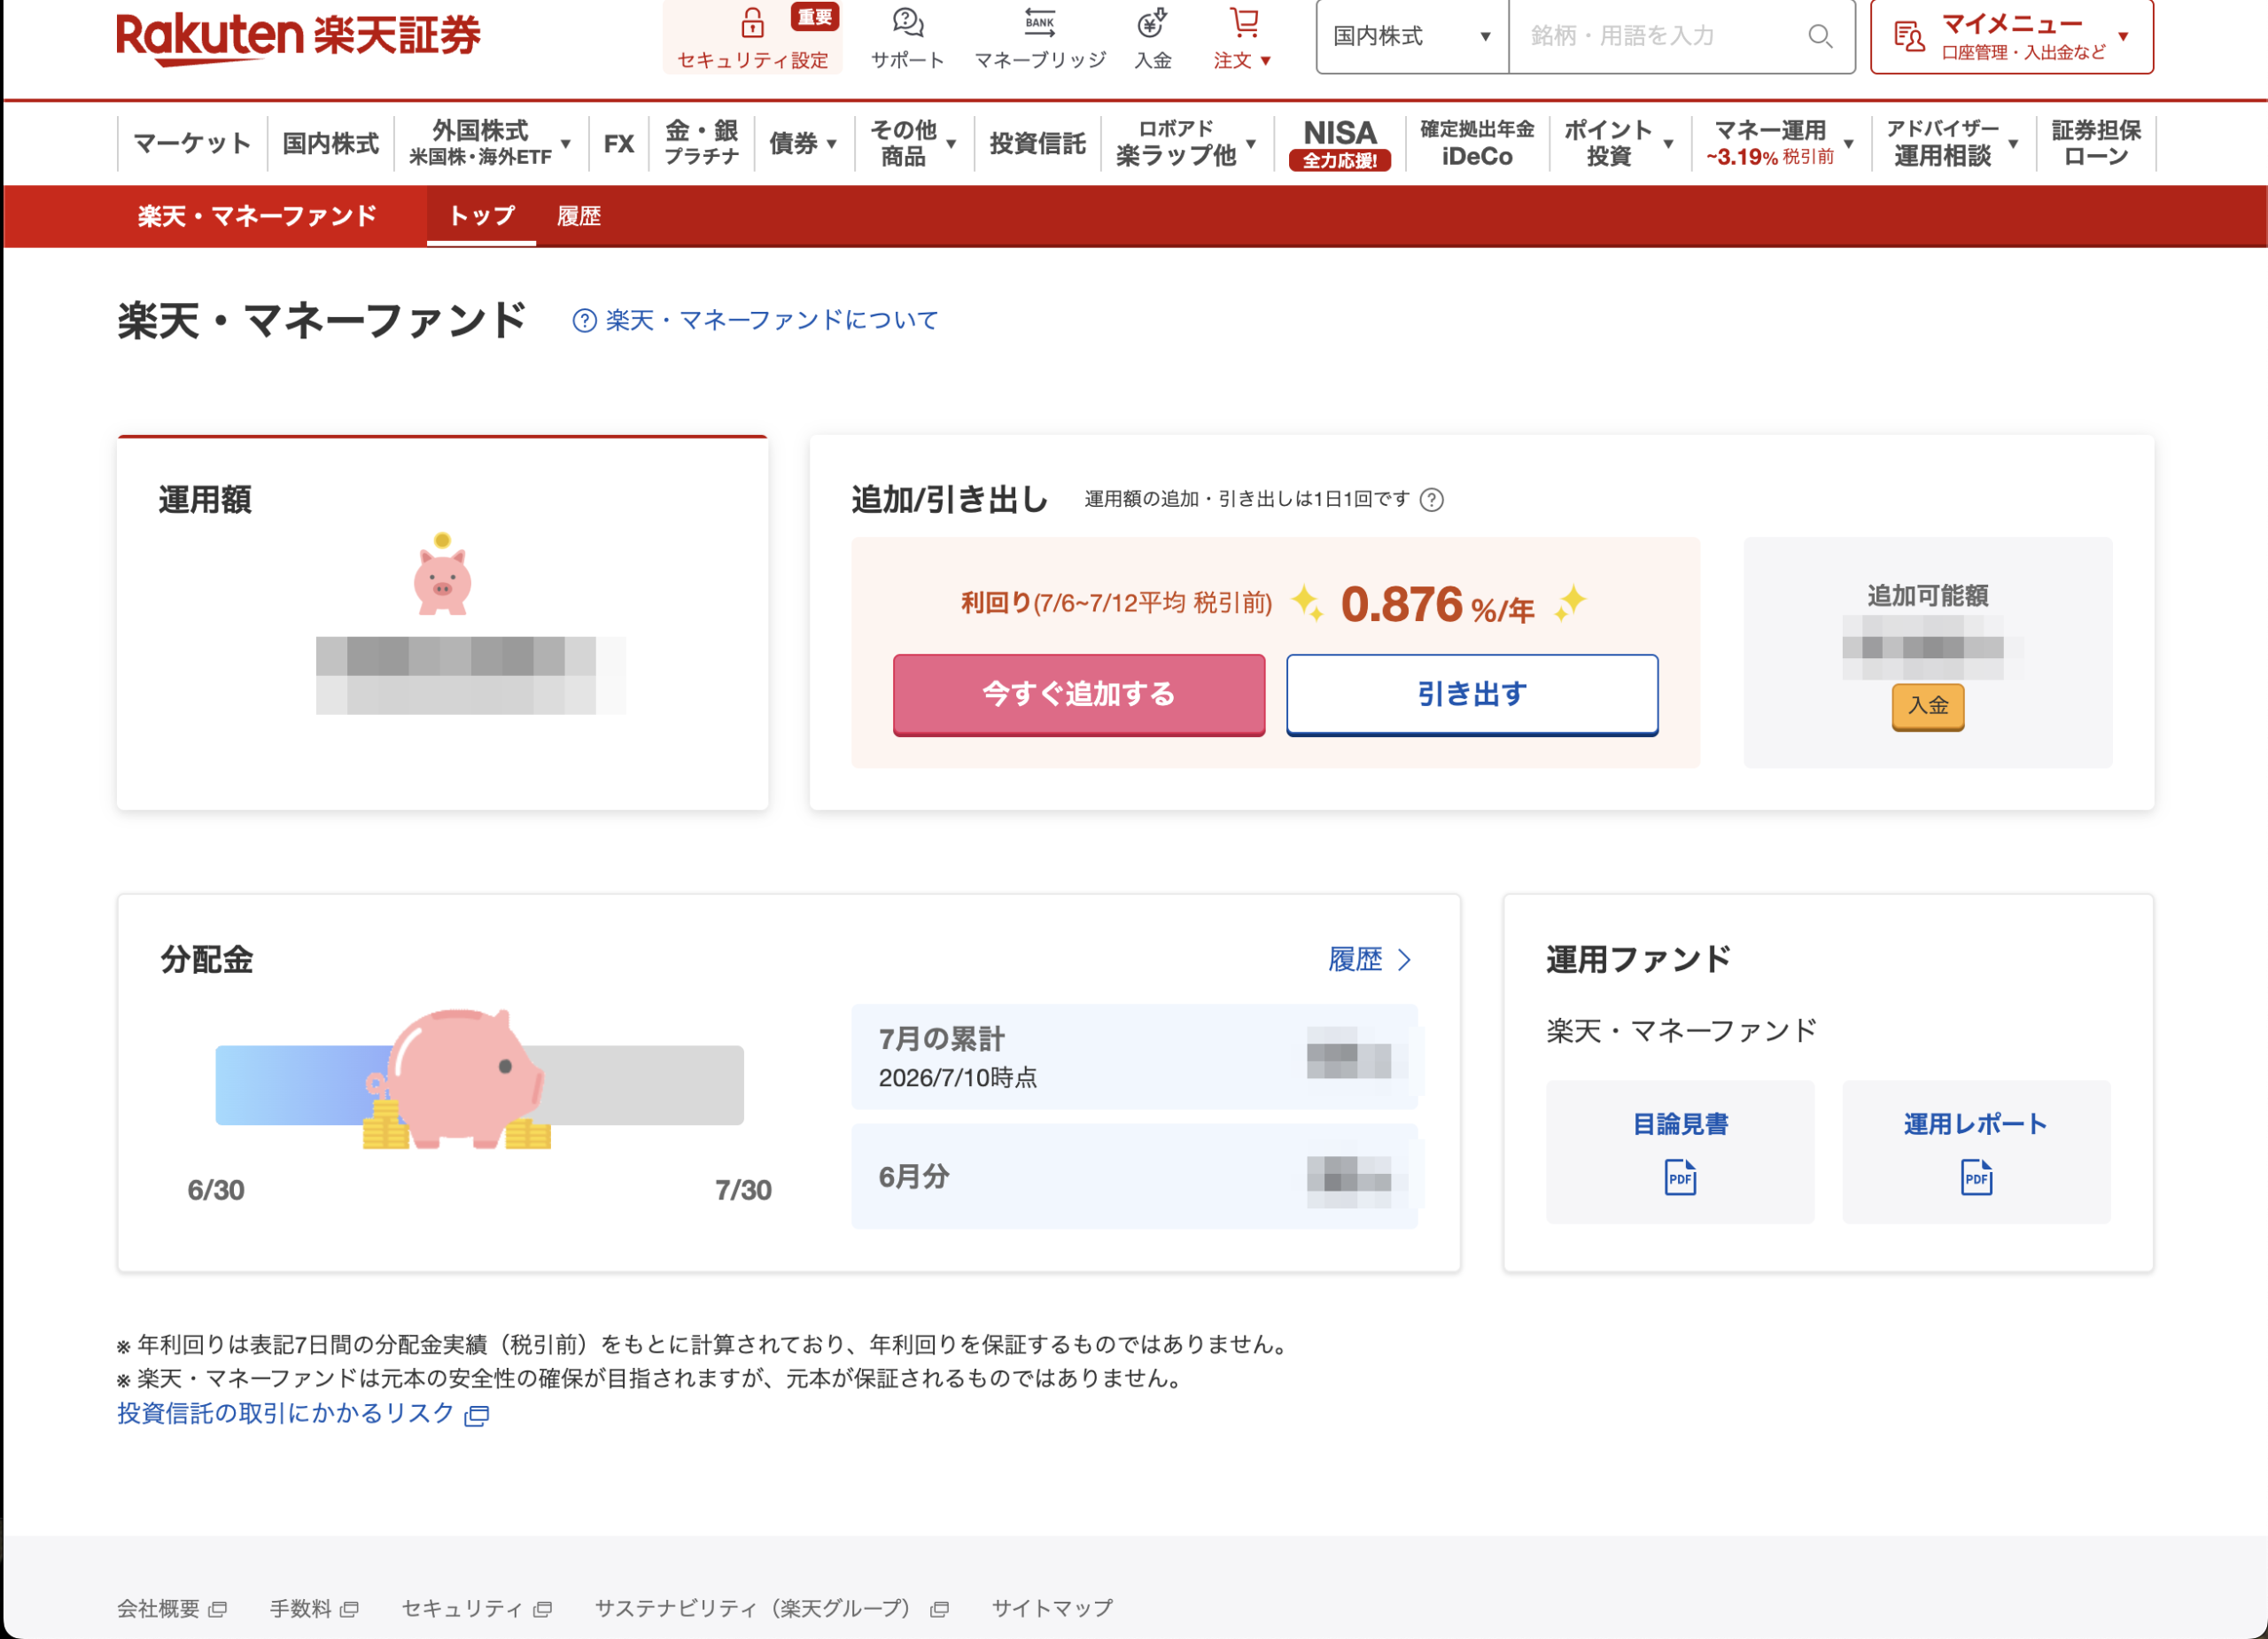Open the order cart icon

[x=1244, y=22]
